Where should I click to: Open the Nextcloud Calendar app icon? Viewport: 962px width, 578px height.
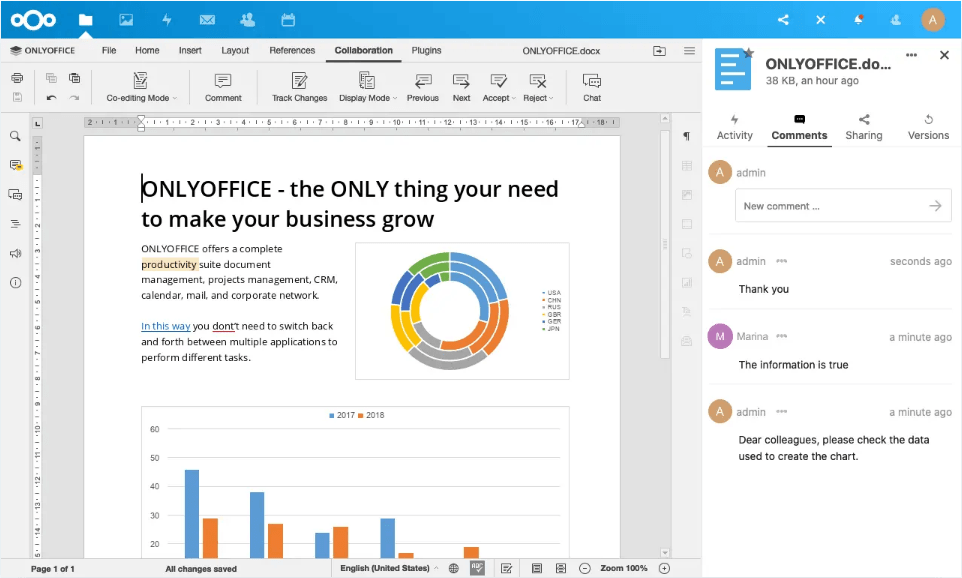pos(288,20)
